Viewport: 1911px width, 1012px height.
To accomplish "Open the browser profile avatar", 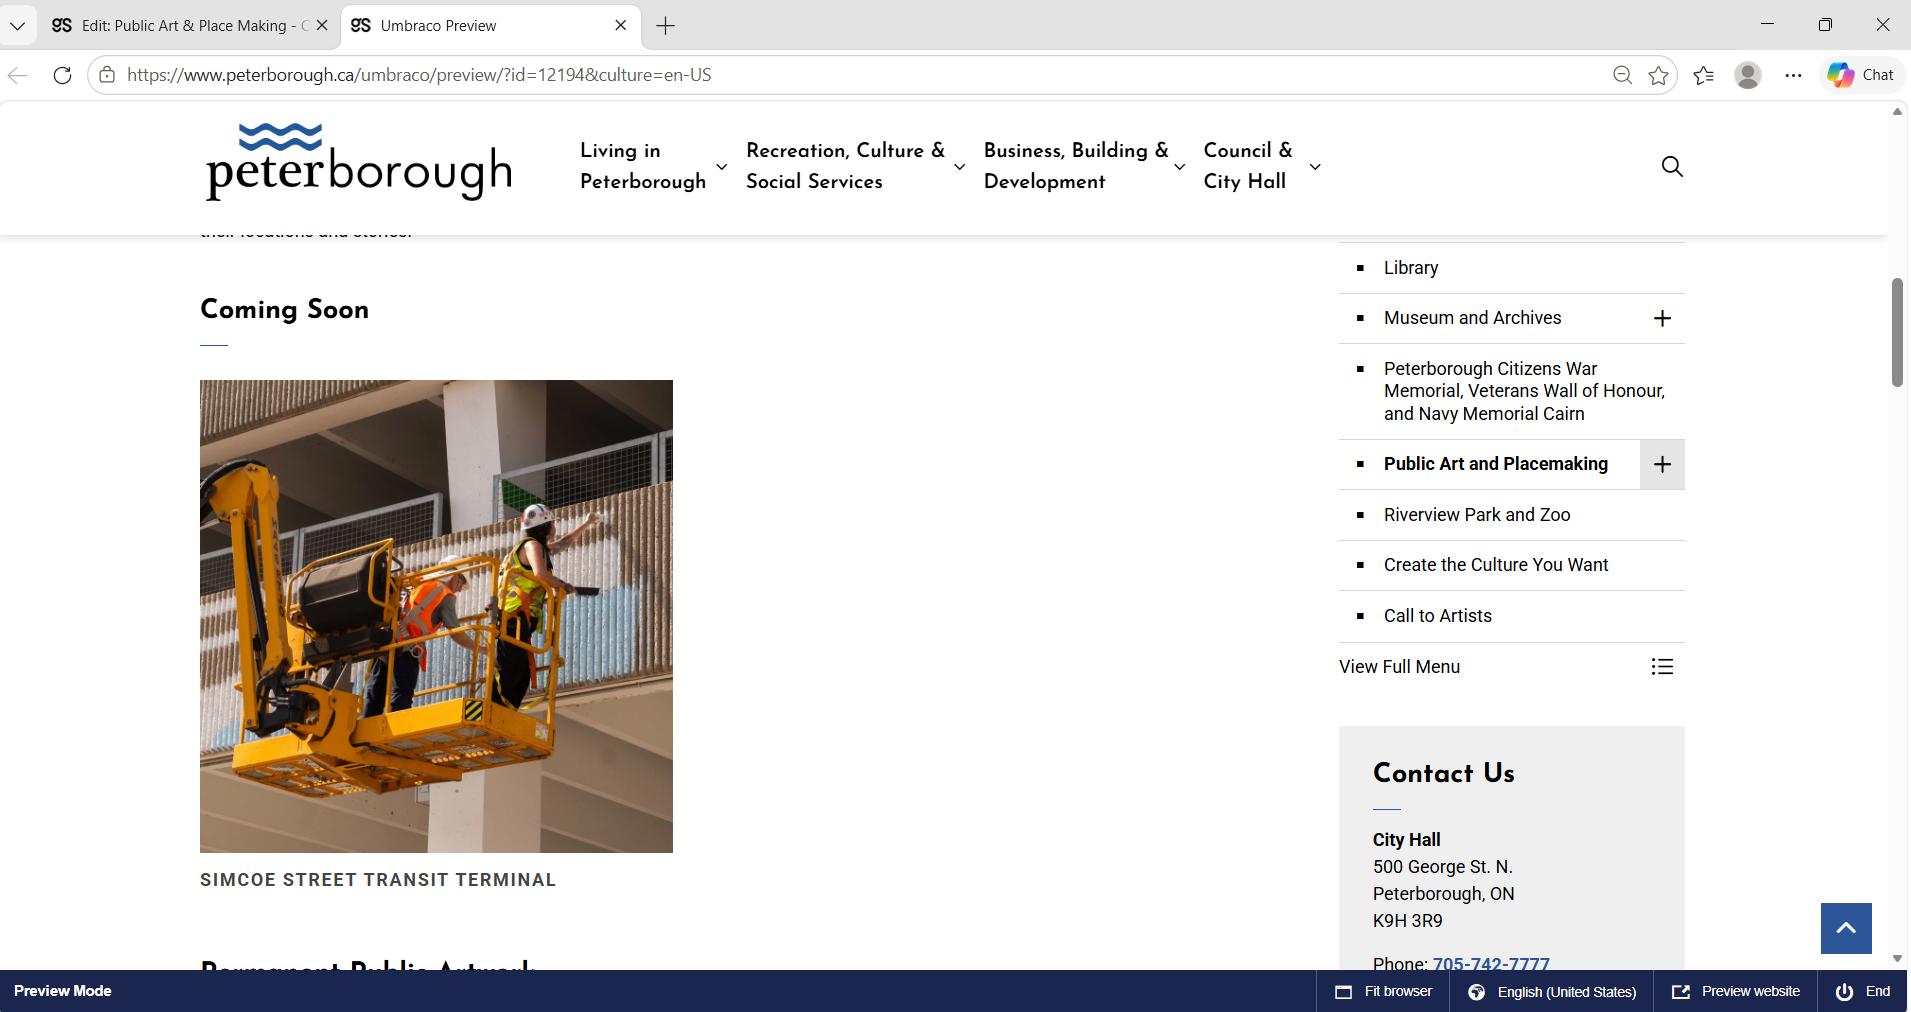I will (1748, 75).
